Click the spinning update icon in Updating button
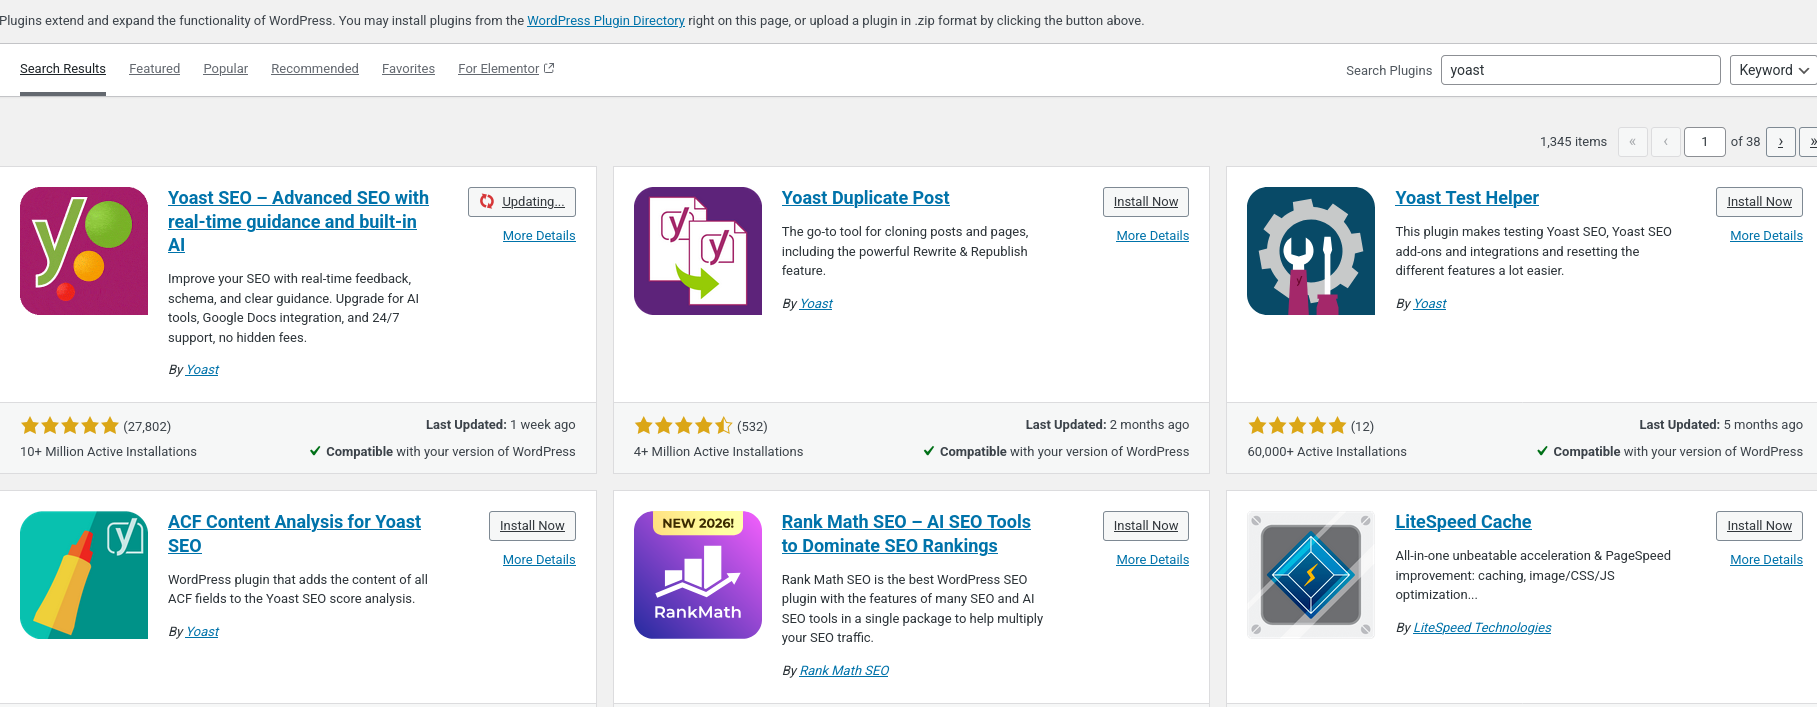Viewport: 1817px width, 707px height. pos(487,201)
